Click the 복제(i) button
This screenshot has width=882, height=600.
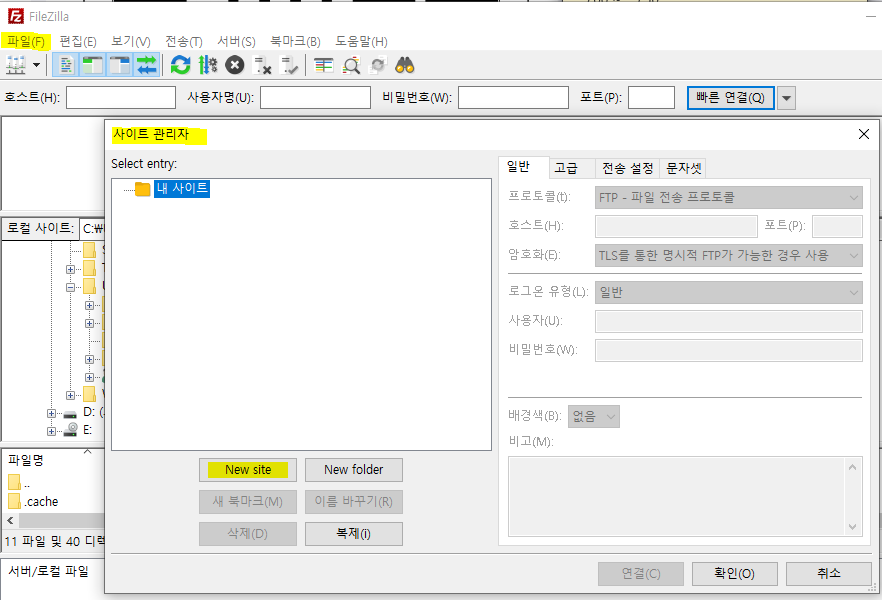click(354, 534)
